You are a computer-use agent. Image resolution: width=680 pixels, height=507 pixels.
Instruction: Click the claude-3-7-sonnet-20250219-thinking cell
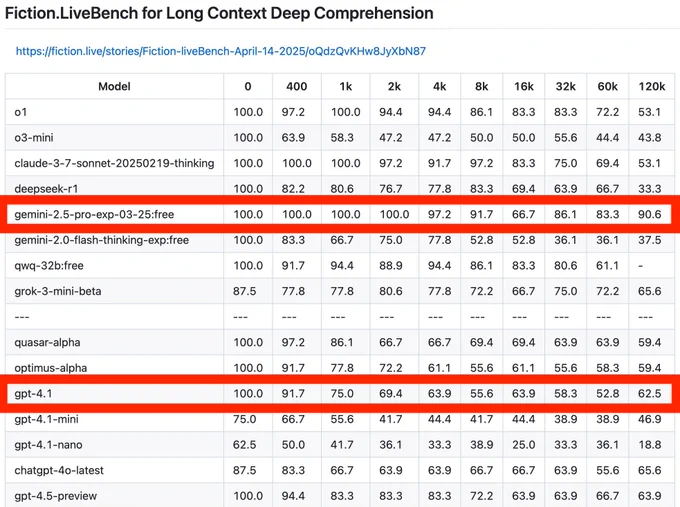(114, 163)
